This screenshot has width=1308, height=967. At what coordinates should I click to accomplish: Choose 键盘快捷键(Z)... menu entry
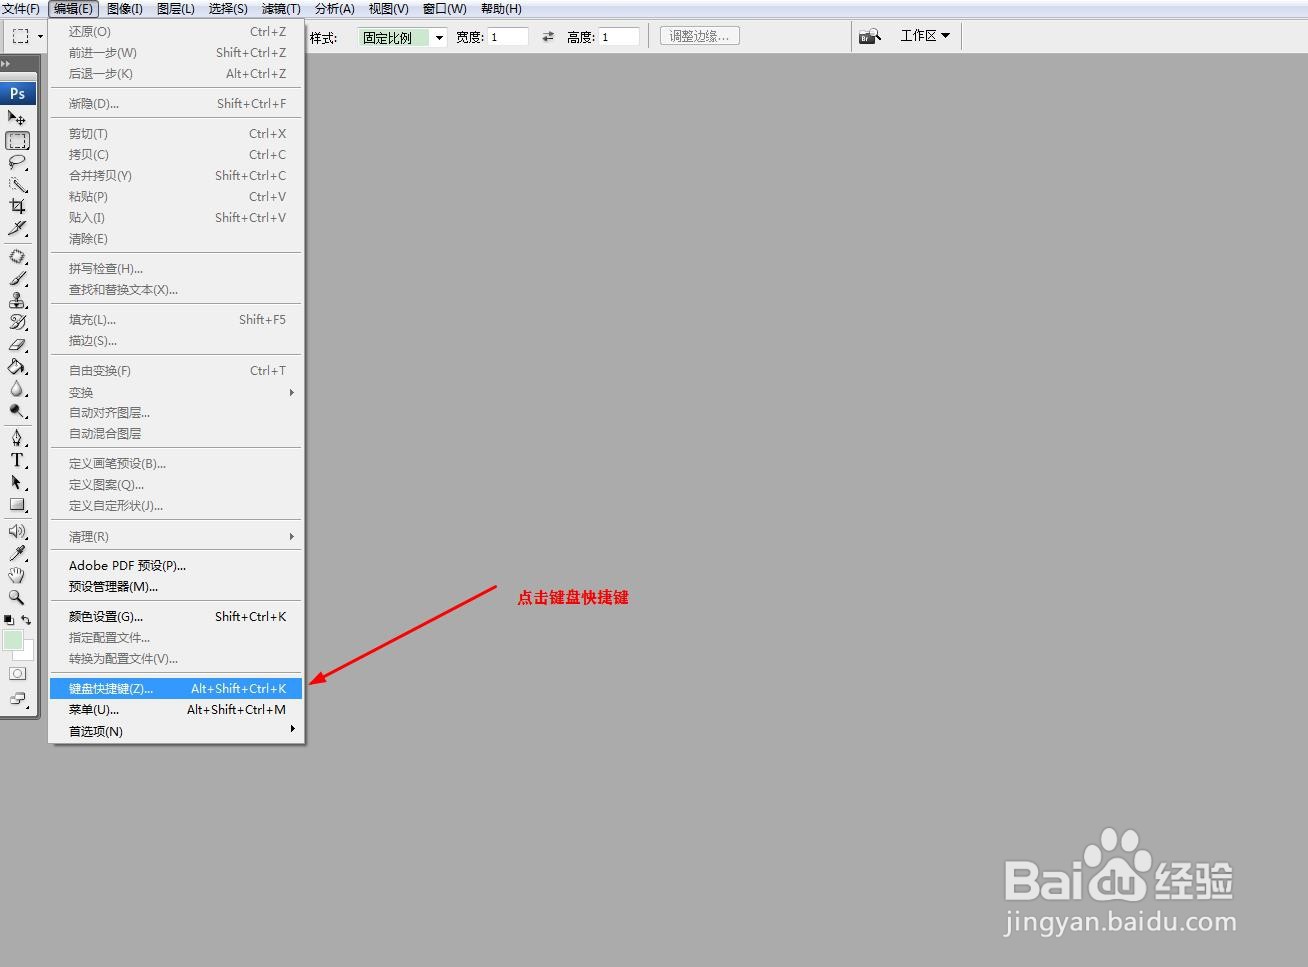pyautogui.click(x=176, y=688)
